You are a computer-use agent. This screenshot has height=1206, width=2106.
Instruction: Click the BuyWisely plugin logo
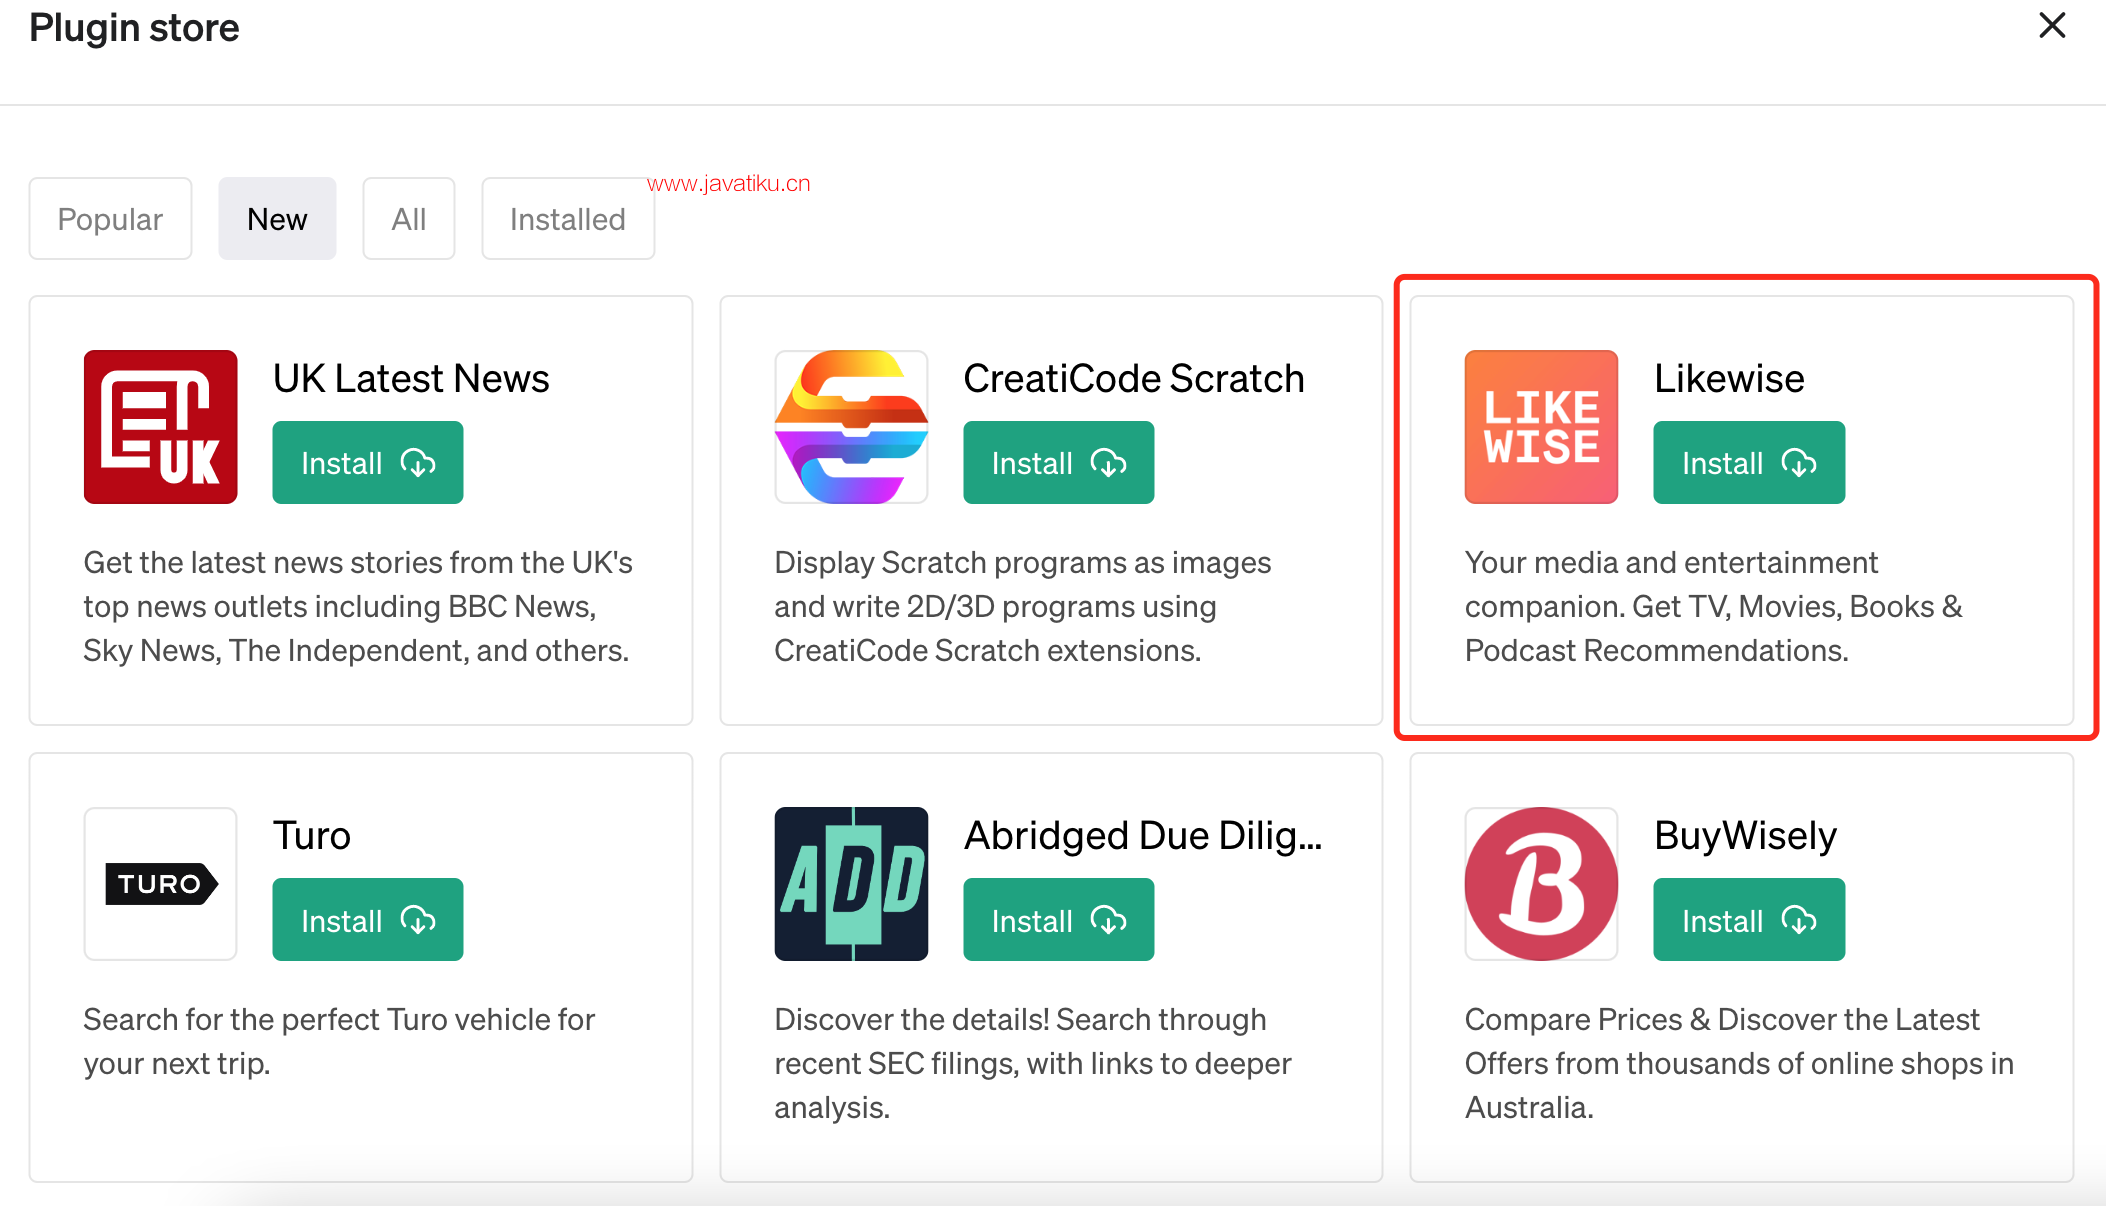tap(1541, 884)
